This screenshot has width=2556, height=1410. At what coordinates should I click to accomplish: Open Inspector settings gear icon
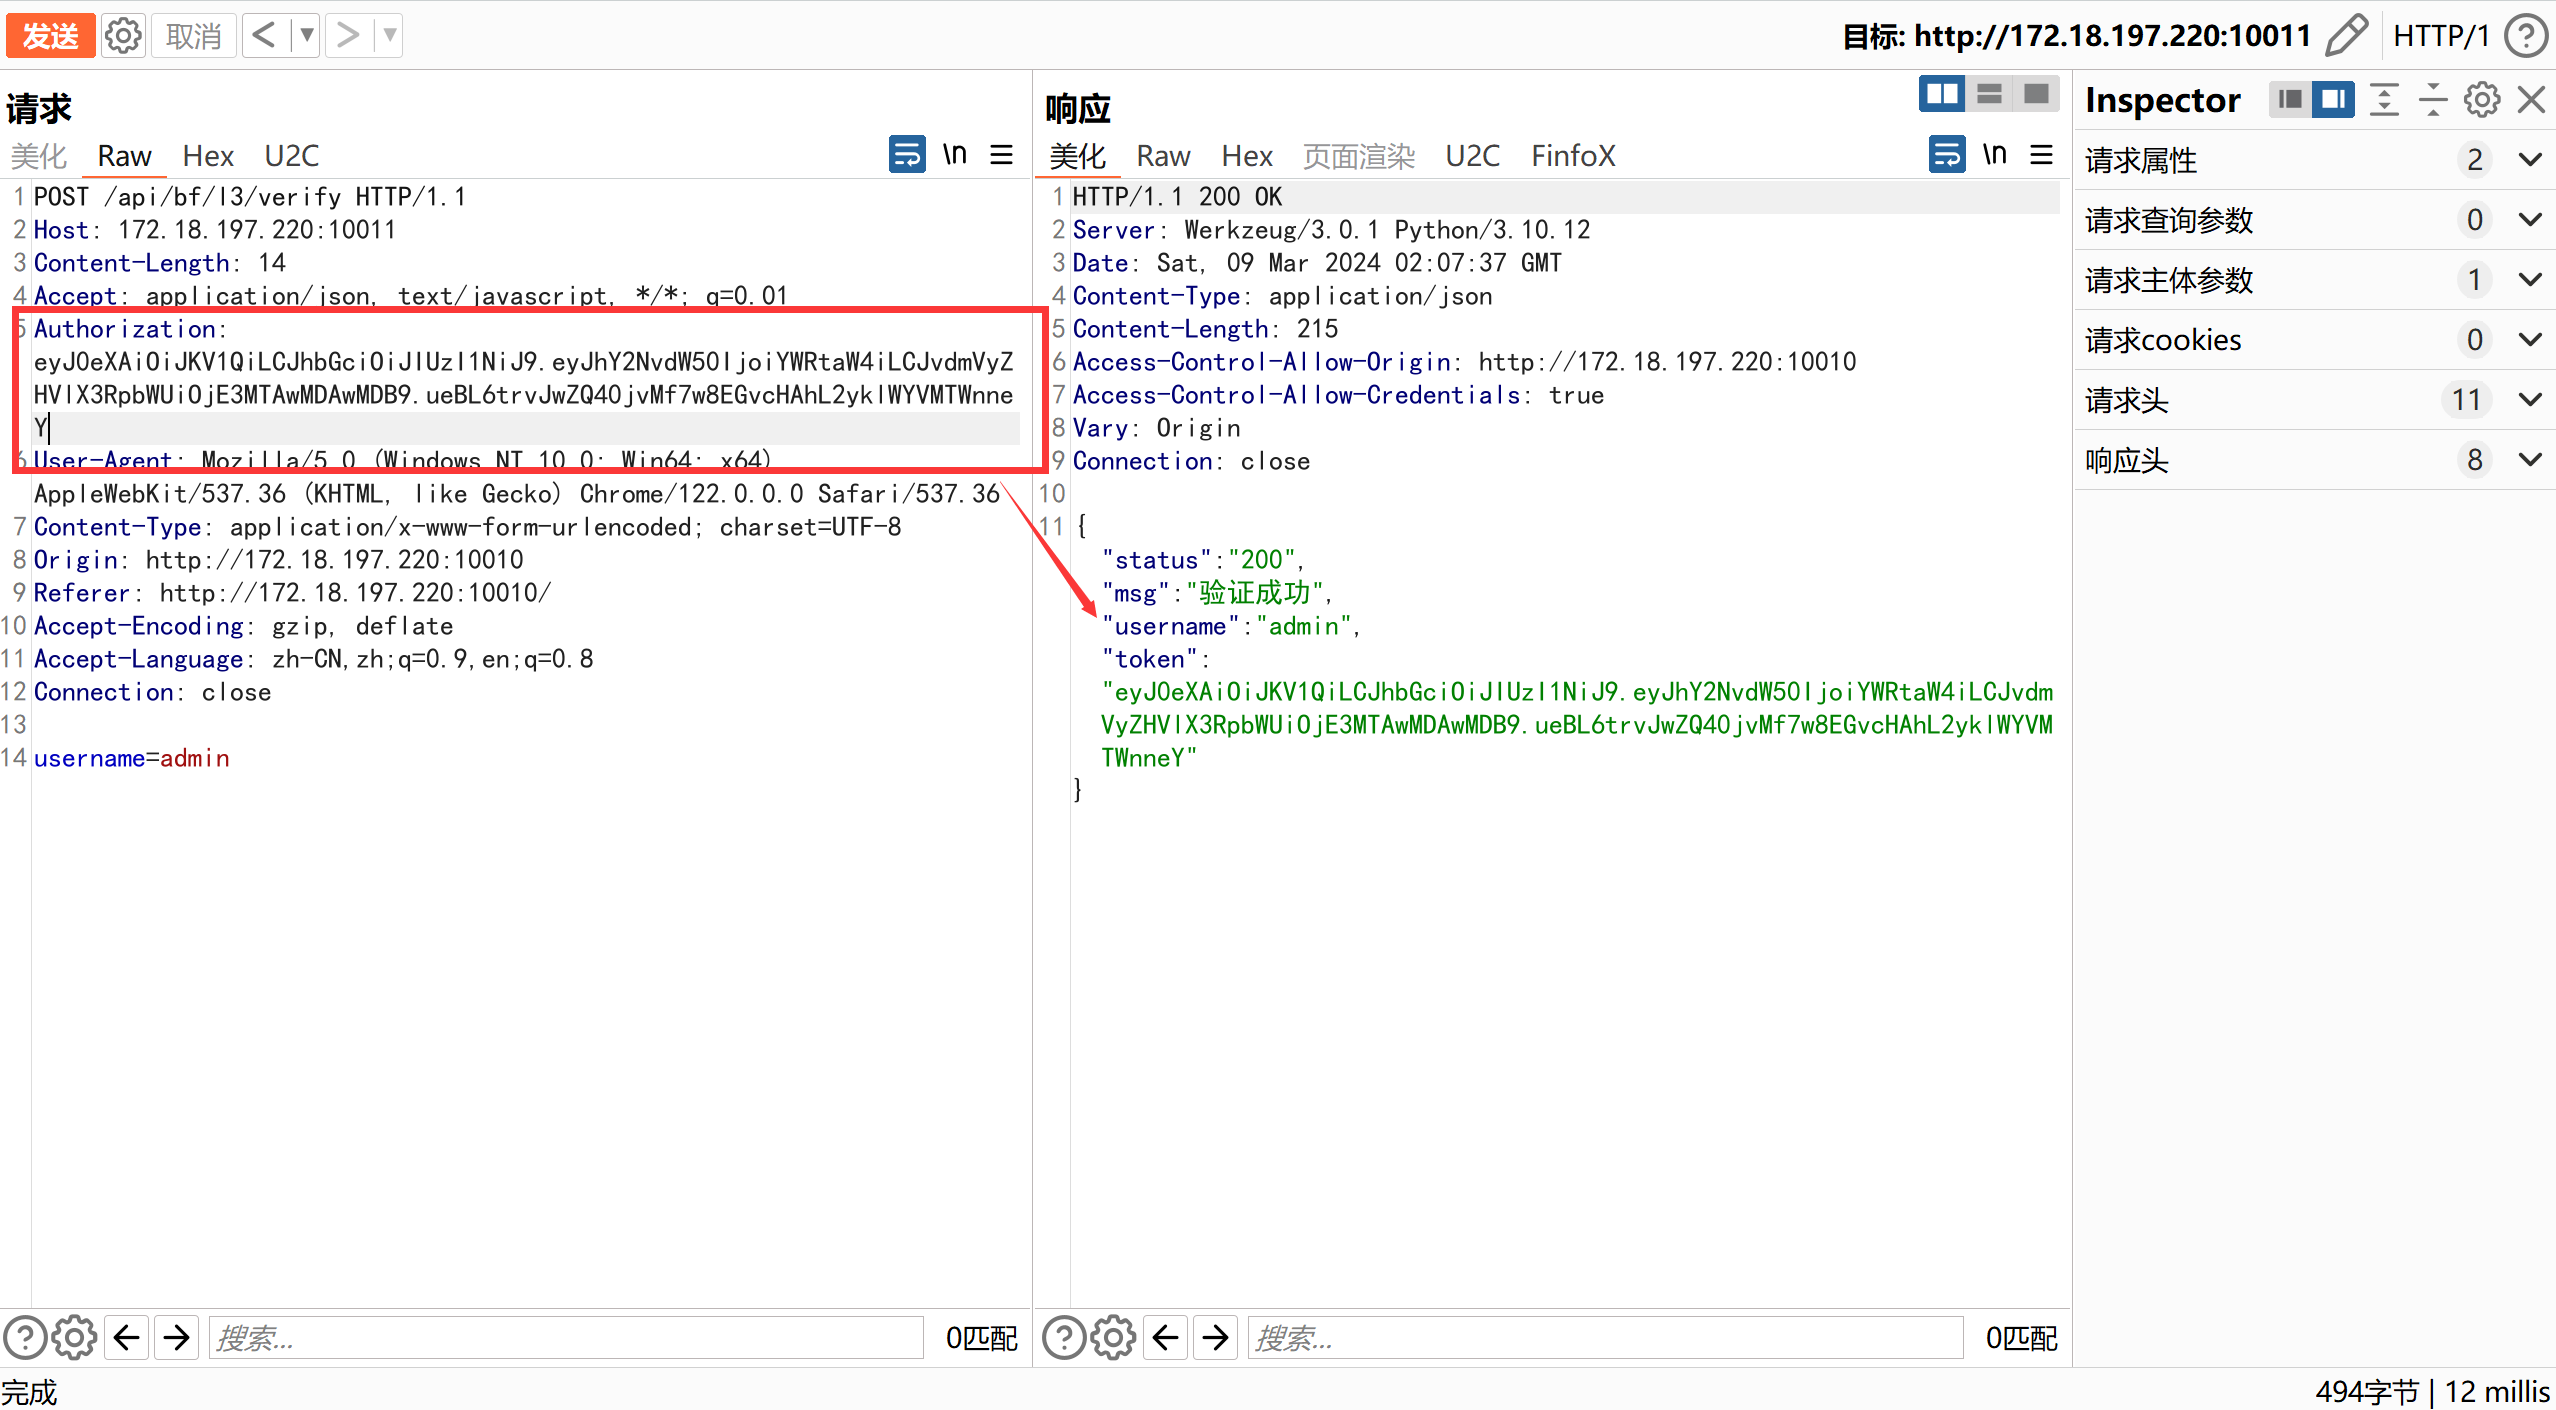pyautogui.click(x=2481, y=100)
